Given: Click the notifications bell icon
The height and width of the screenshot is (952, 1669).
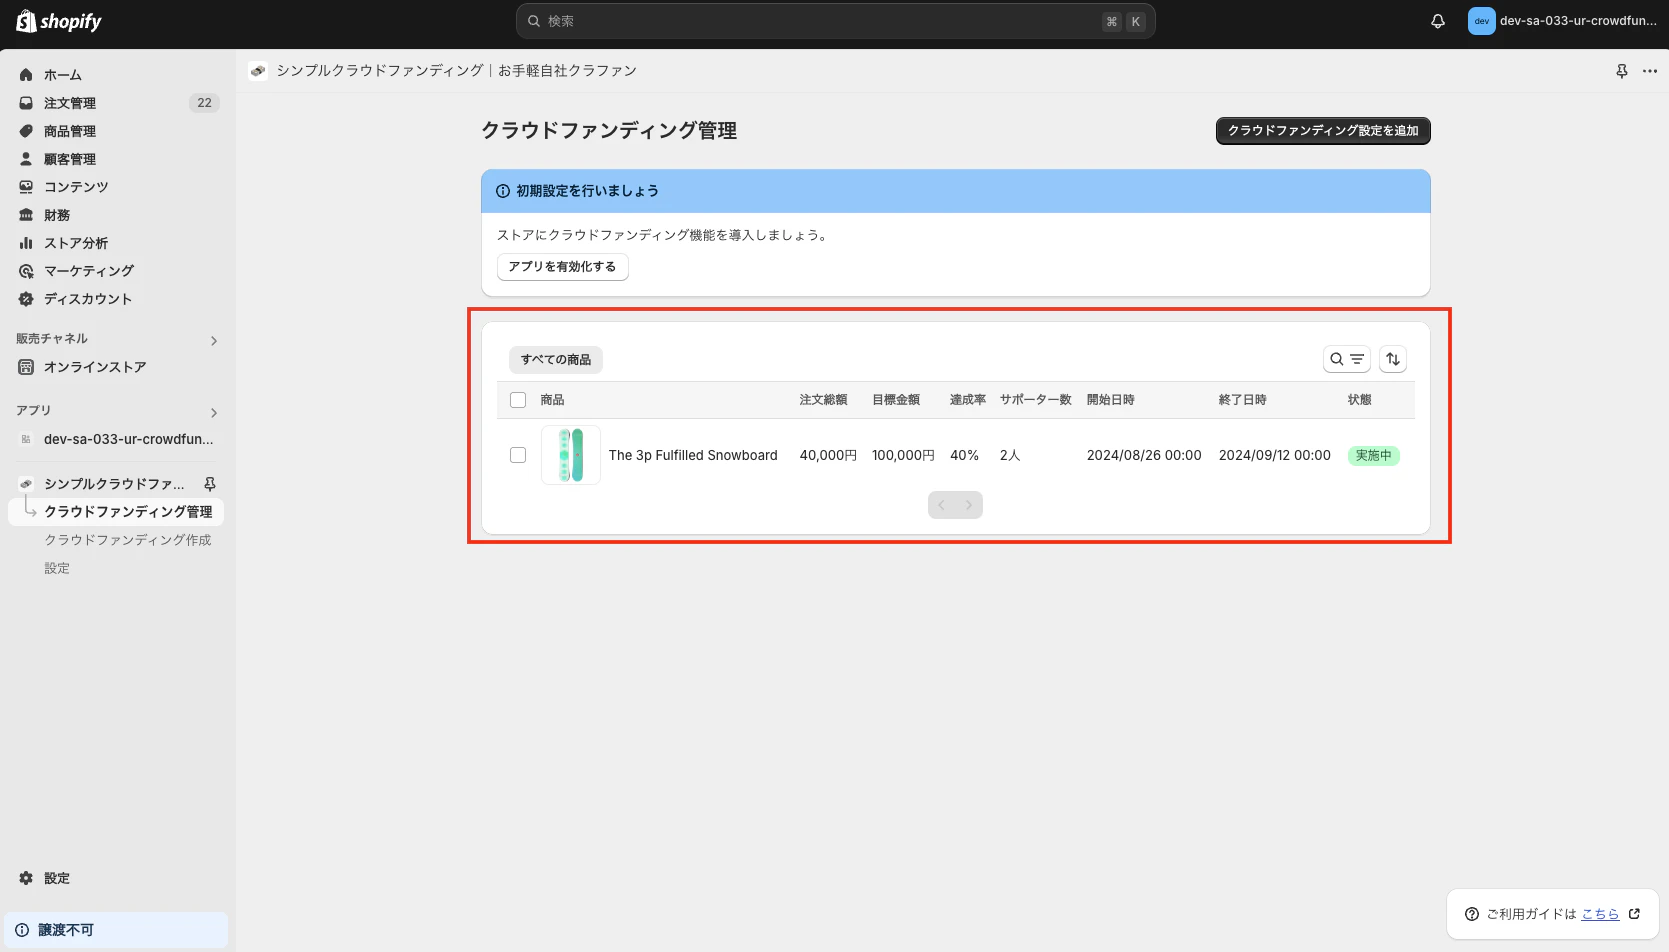Looking at the screenshot, I should (1437, 20).
